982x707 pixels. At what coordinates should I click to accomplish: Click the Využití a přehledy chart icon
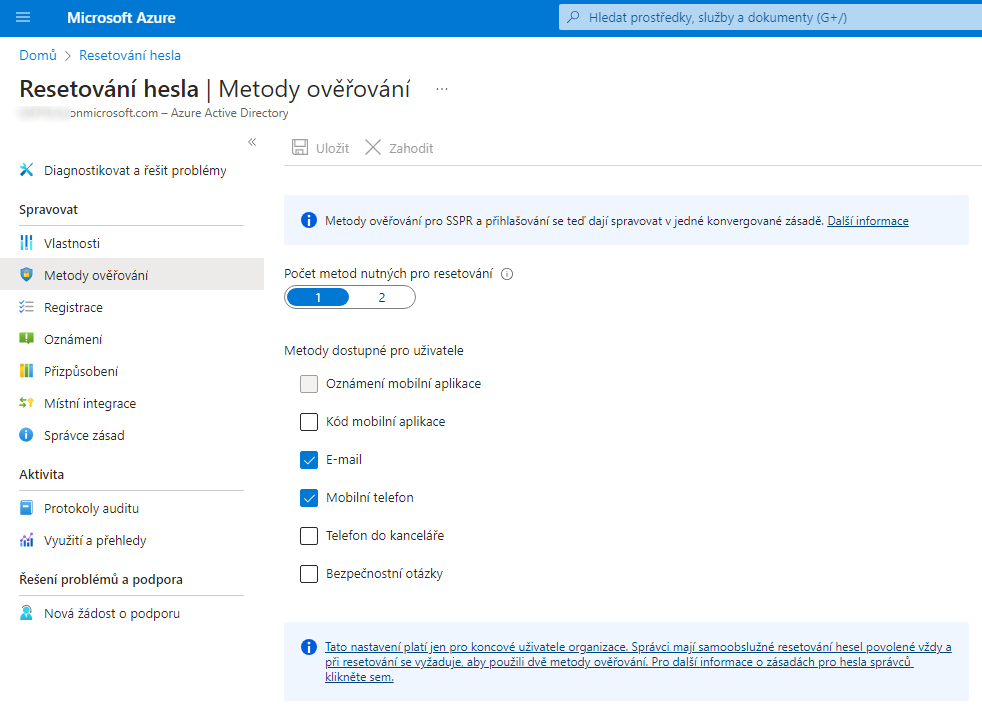[x=26, y=540]
